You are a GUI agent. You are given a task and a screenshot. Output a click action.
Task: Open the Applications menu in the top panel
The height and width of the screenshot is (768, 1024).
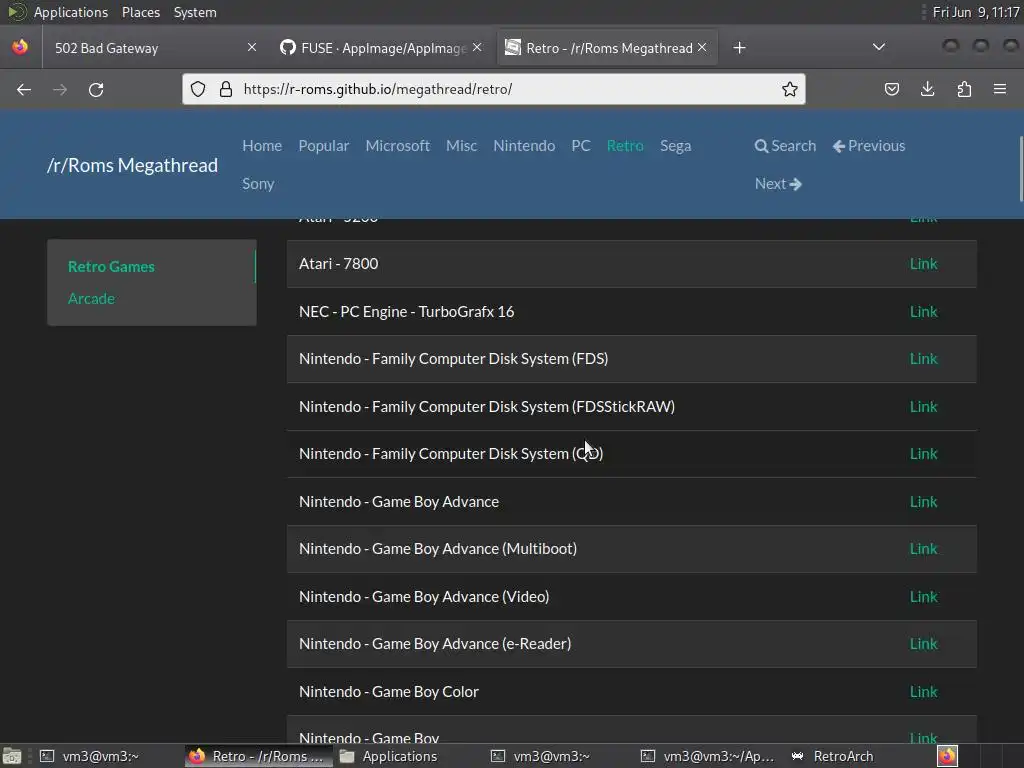[x=71, y=12]
